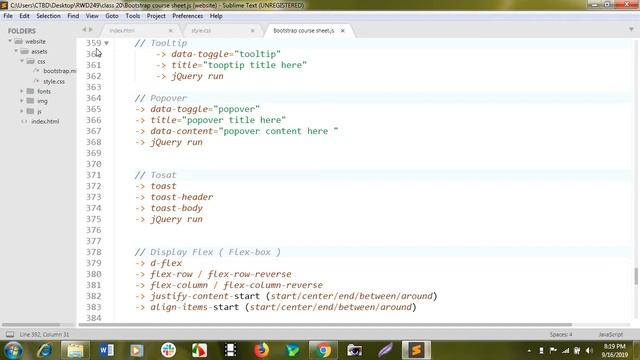Open File menu
This screenshot has height=360, width=640.
pos(8,16)
